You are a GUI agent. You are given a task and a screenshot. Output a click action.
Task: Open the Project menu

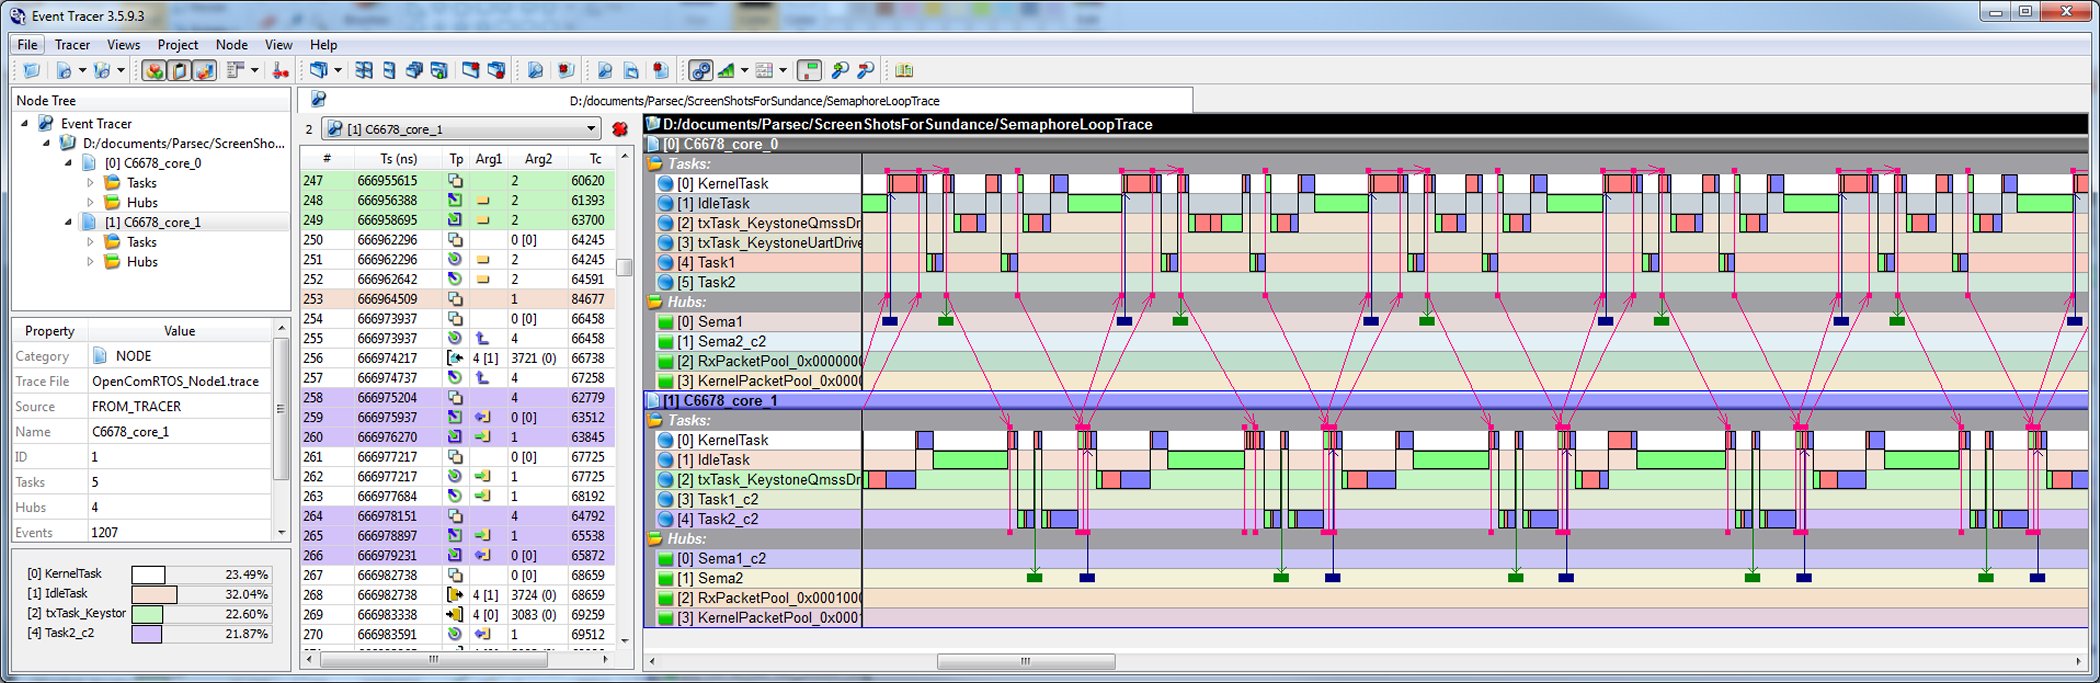point(177,45)
